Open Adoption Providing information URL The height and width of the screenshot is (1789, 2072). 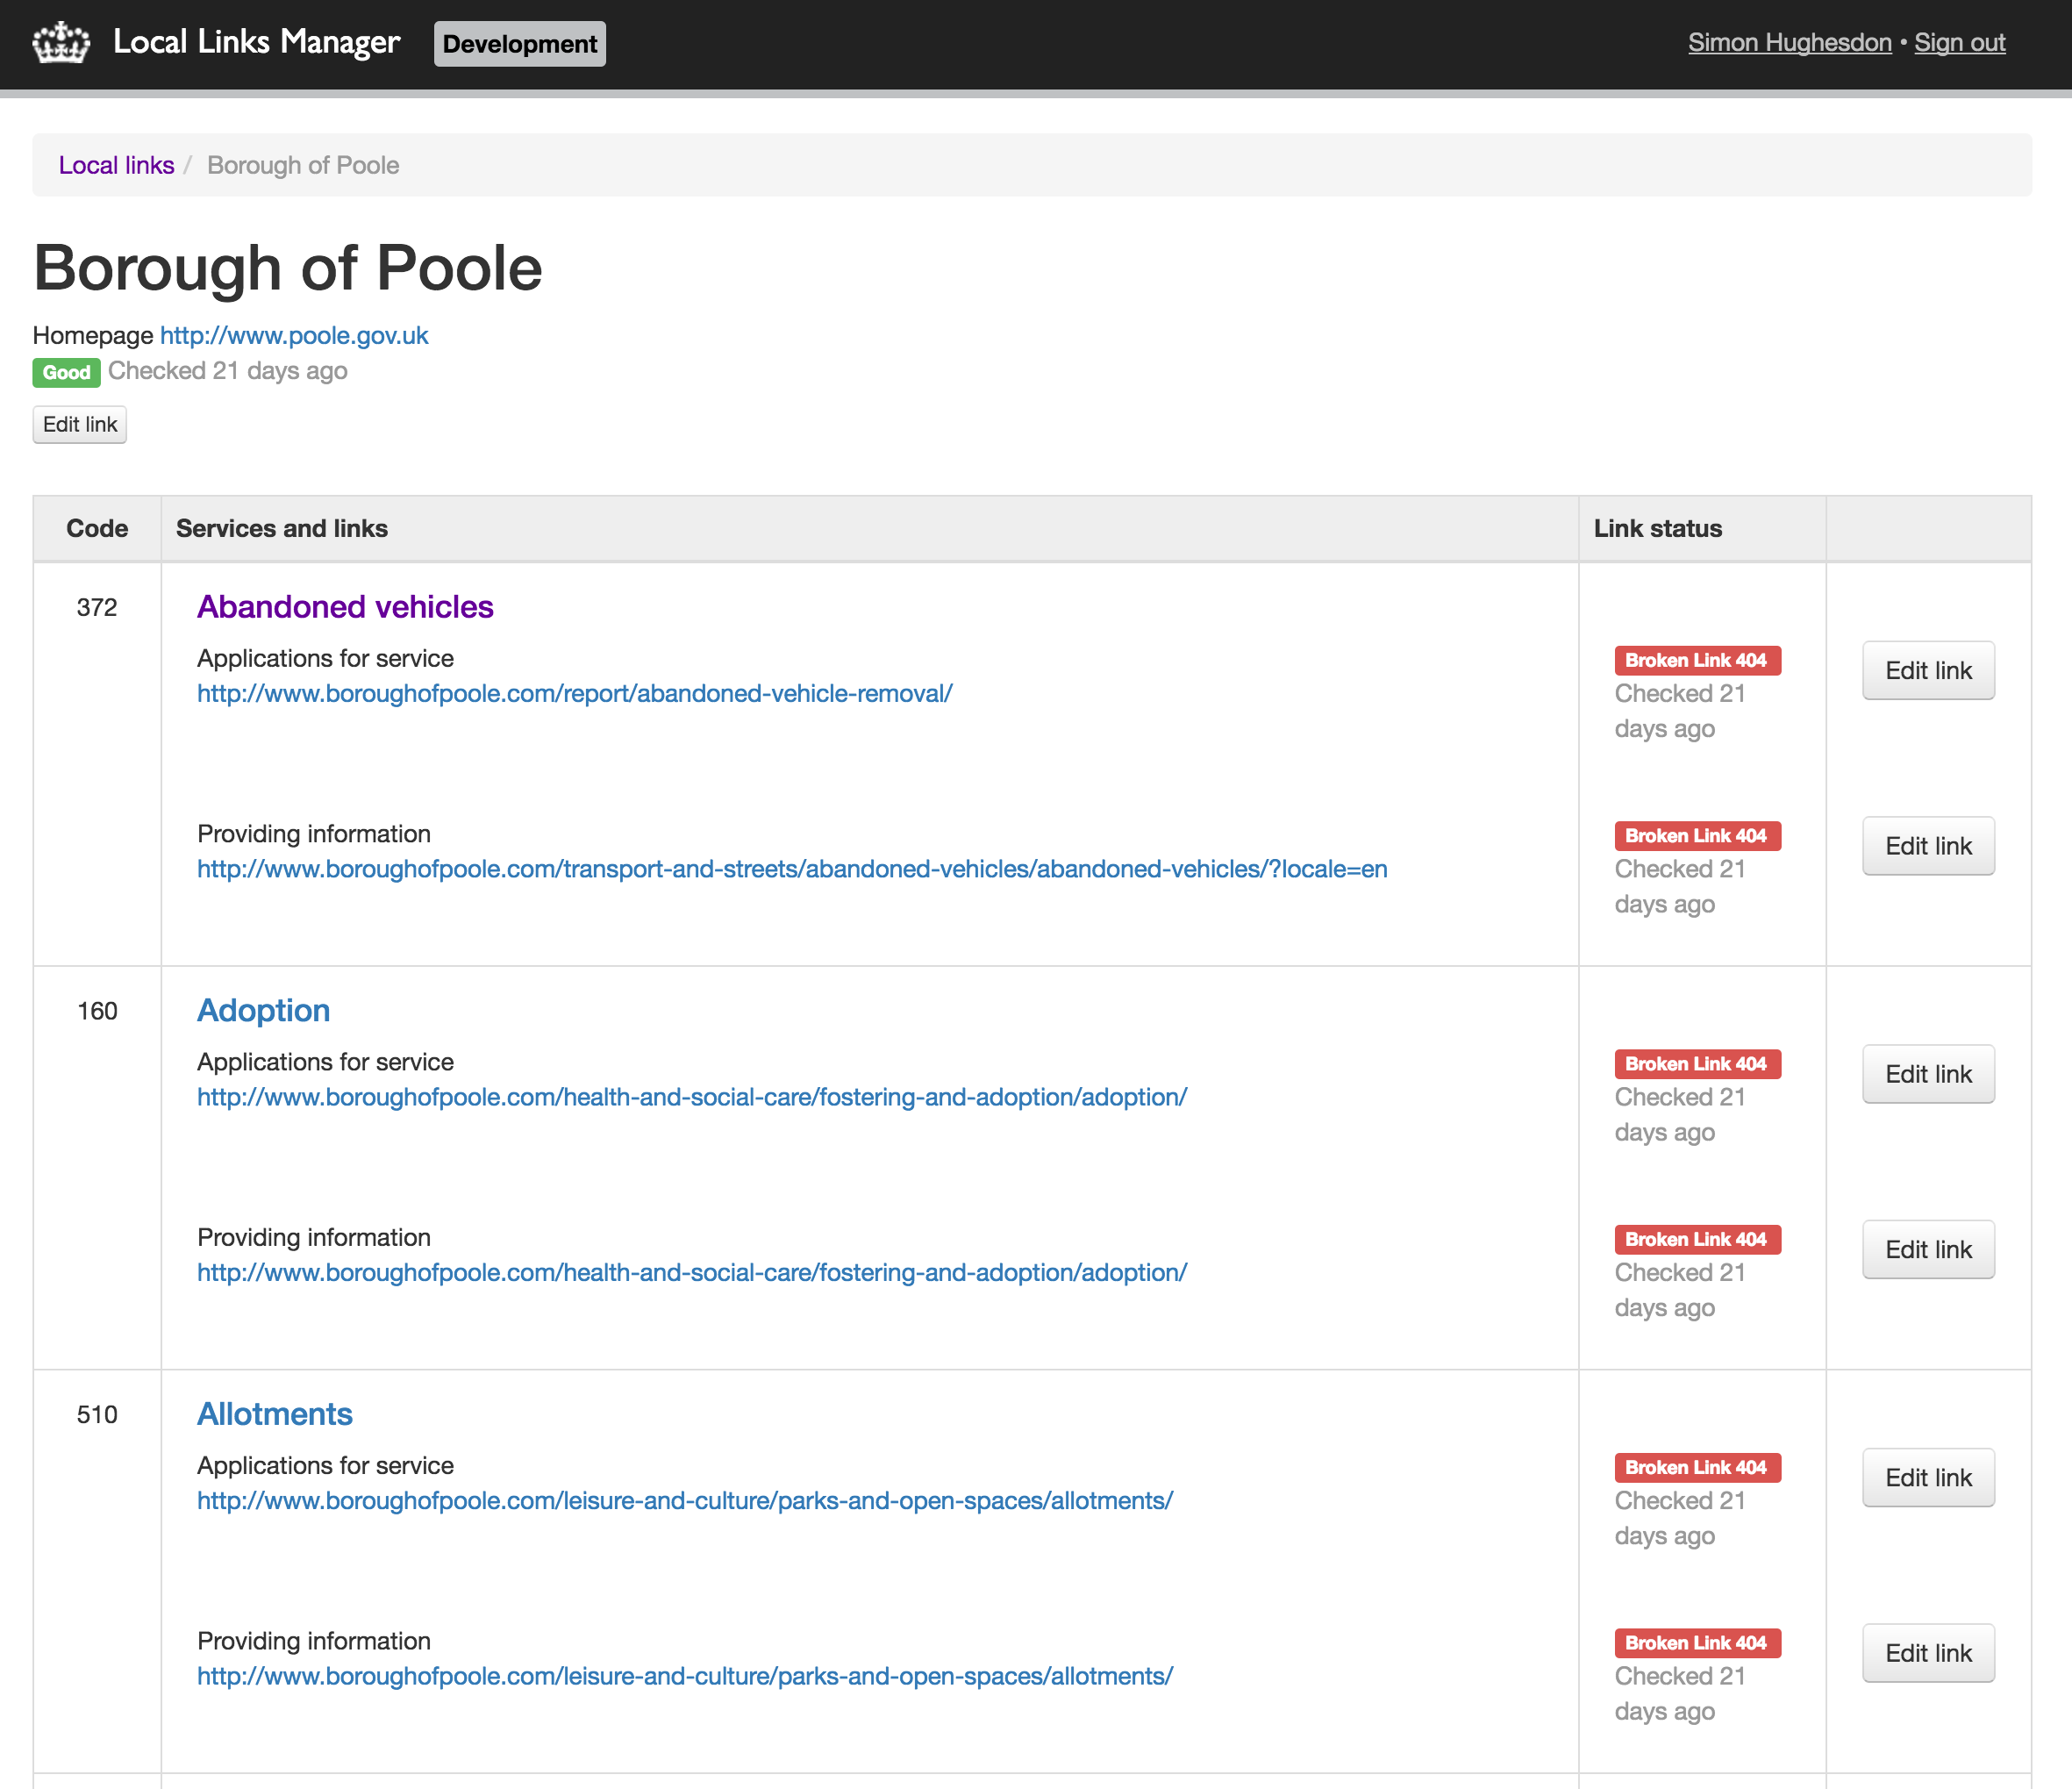click(x=692, y=1272)
